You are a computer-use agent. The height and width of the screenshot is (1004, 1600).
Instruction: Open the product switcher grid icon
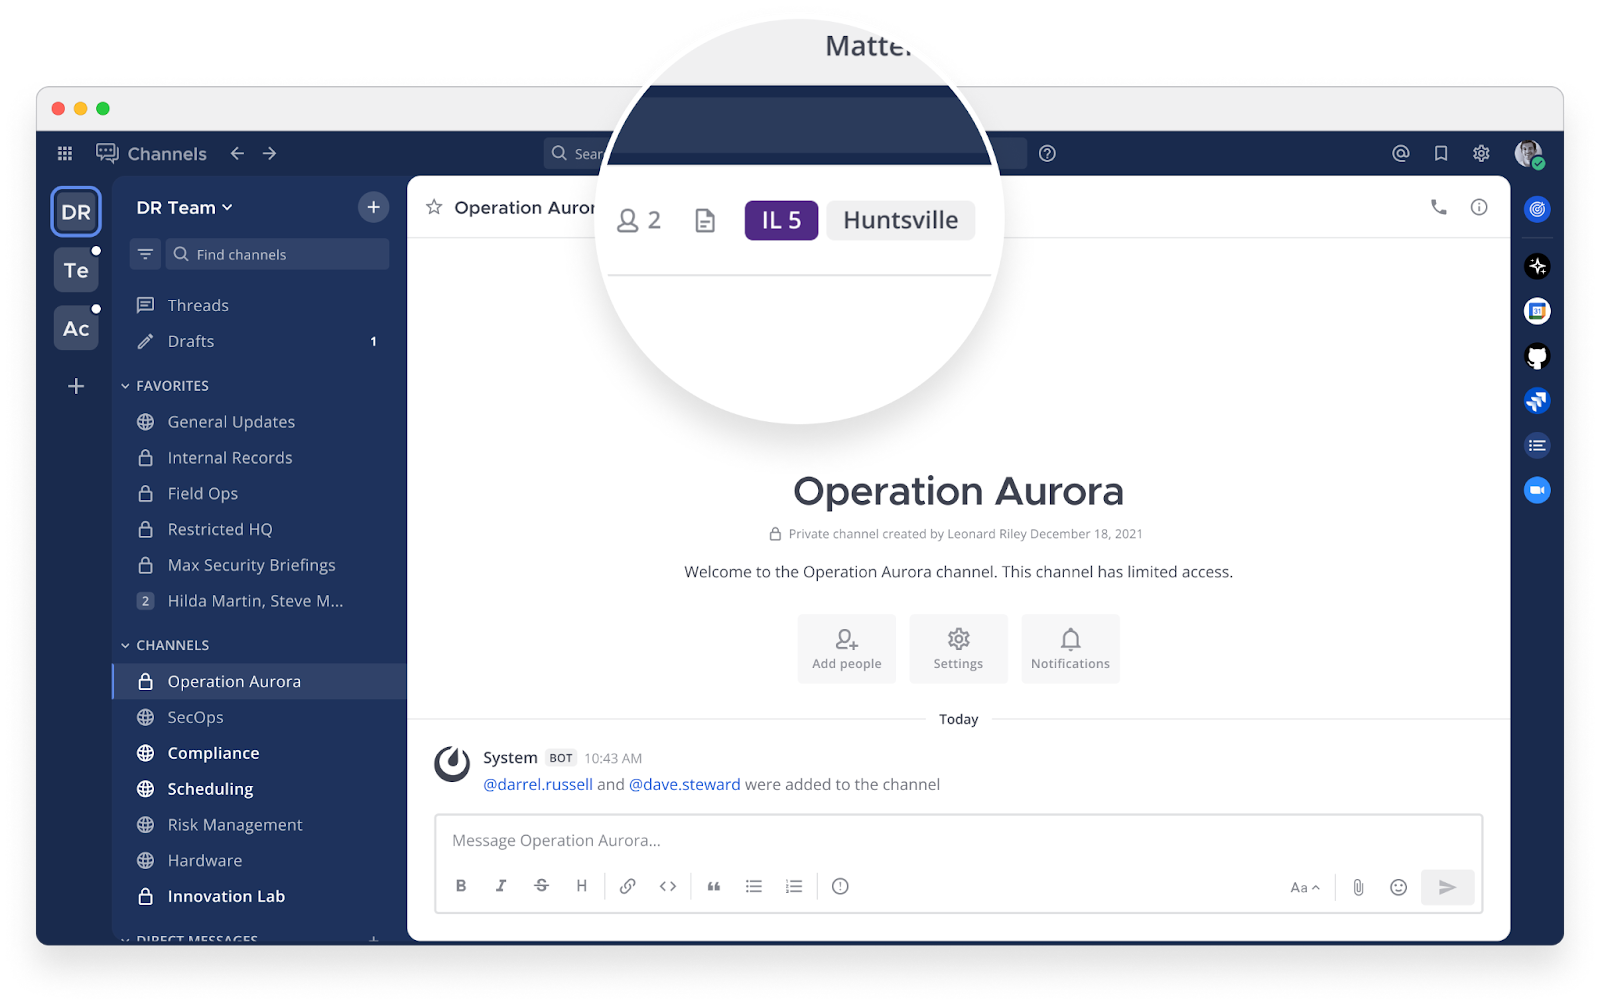pos(65,153)
